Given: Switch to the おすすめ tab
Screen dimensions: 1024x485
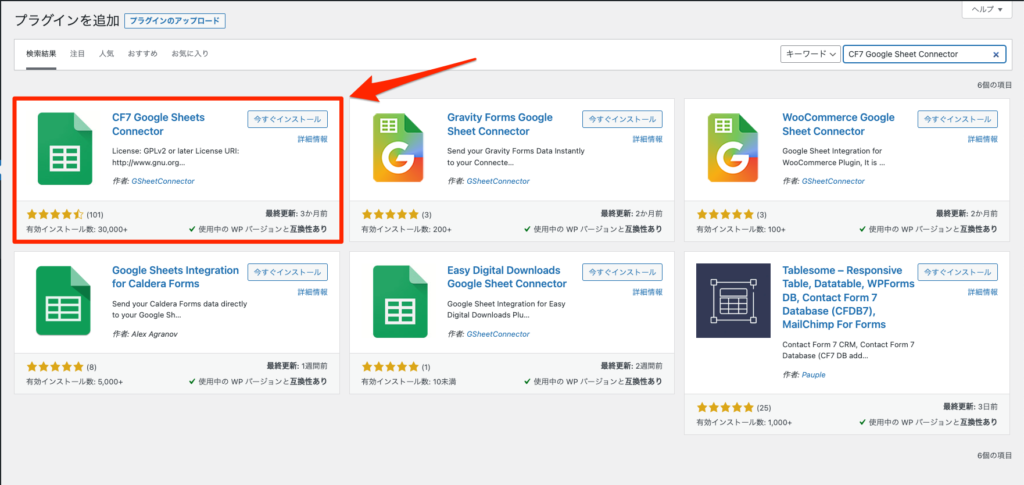Looking at the screenshot, I should [x=142, y=54].
